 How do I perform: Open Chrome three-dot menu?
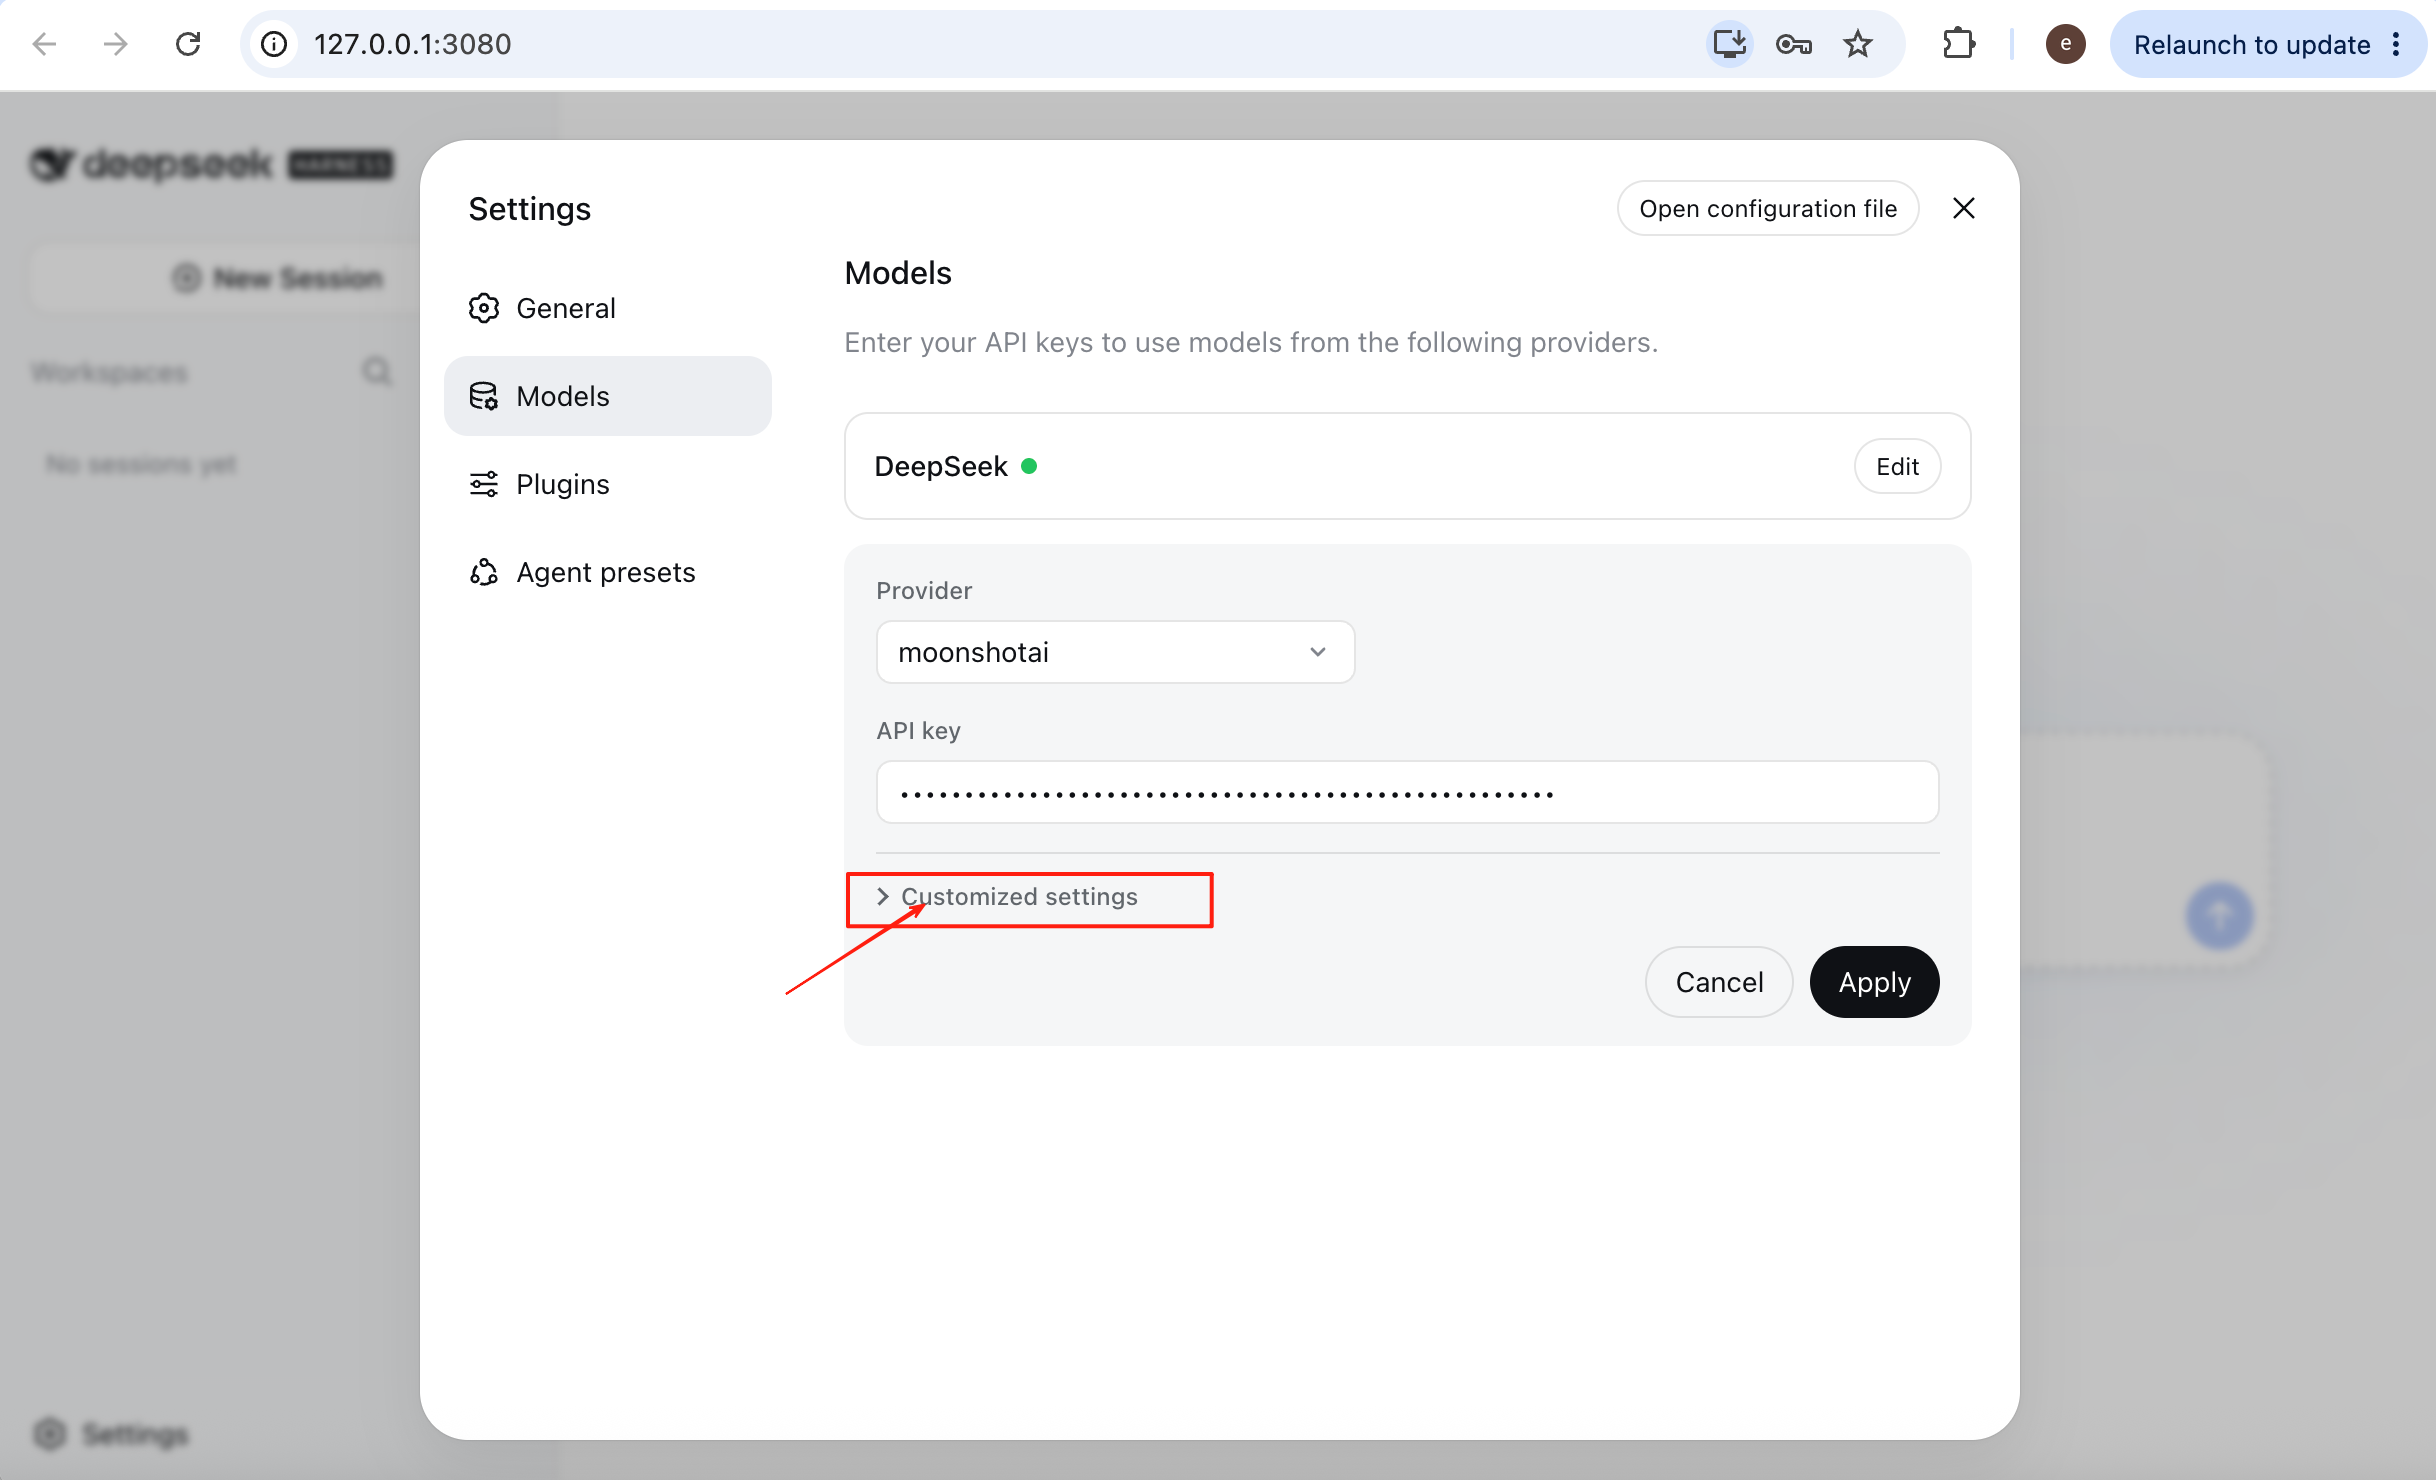[2396, 44]
